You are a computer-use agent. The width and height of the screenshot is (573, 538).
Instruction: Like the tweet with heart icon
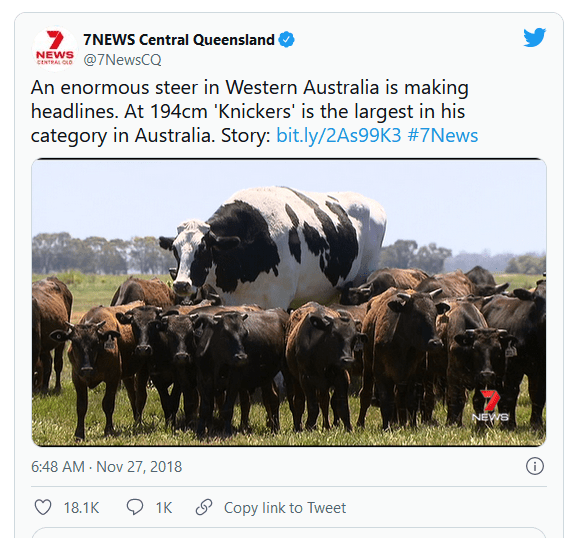43,507
